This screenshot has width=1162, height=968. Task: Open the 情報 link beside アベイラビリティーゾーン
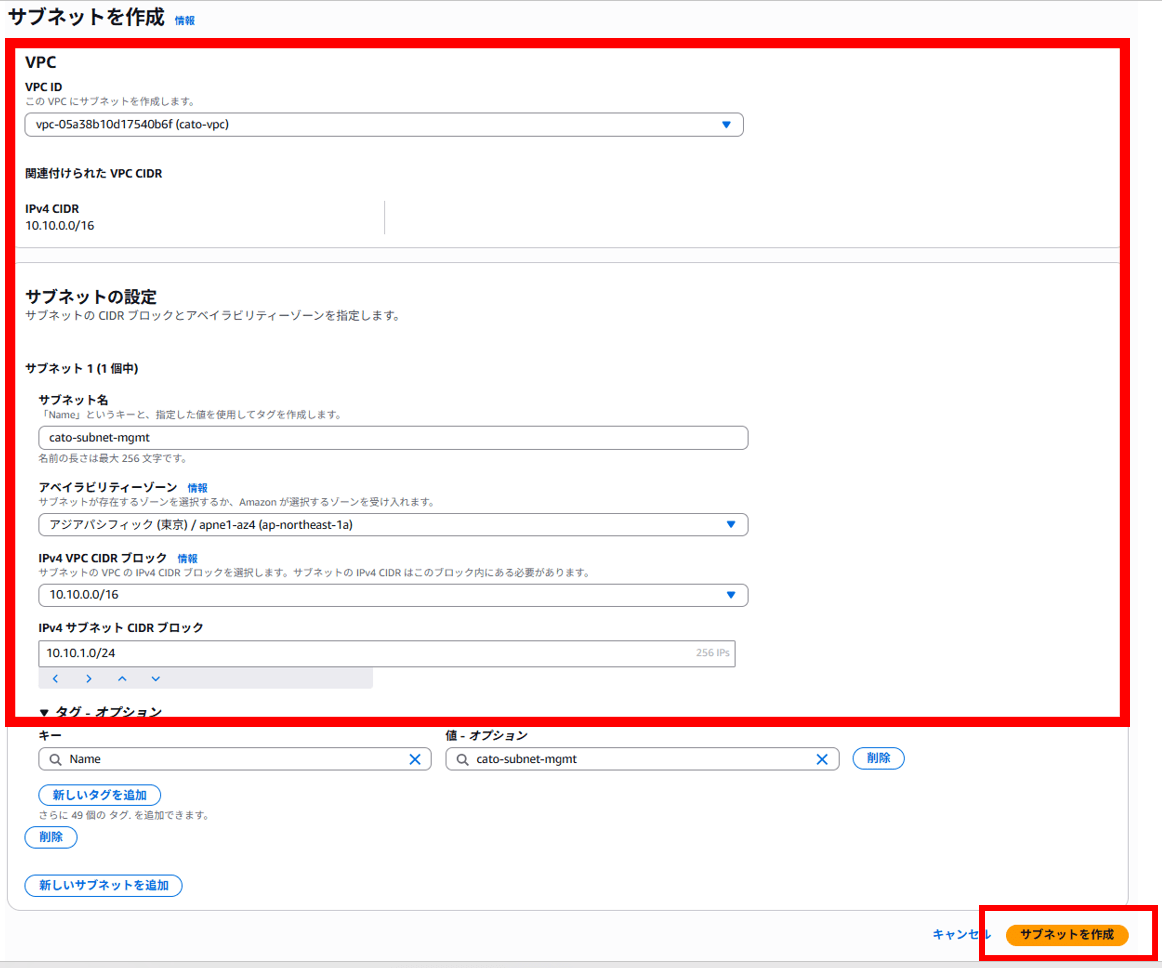click(196, 487)
